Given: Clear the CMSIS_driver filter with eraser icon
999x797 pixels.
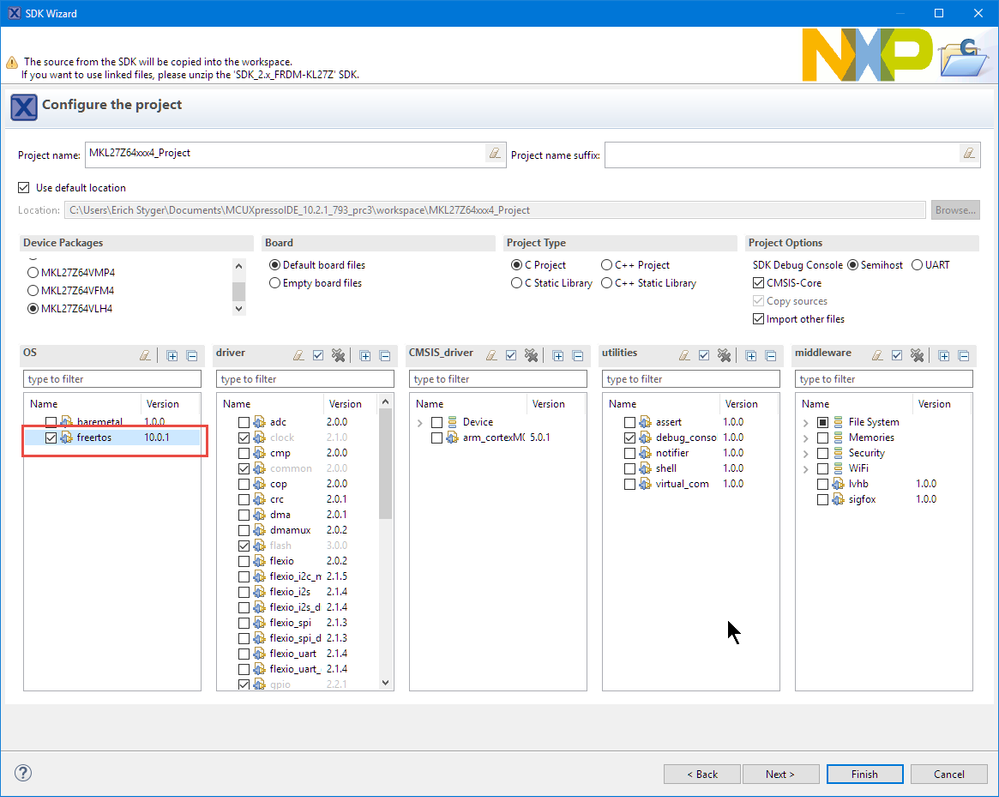Looking at the screenshot, I should [492, 355].
